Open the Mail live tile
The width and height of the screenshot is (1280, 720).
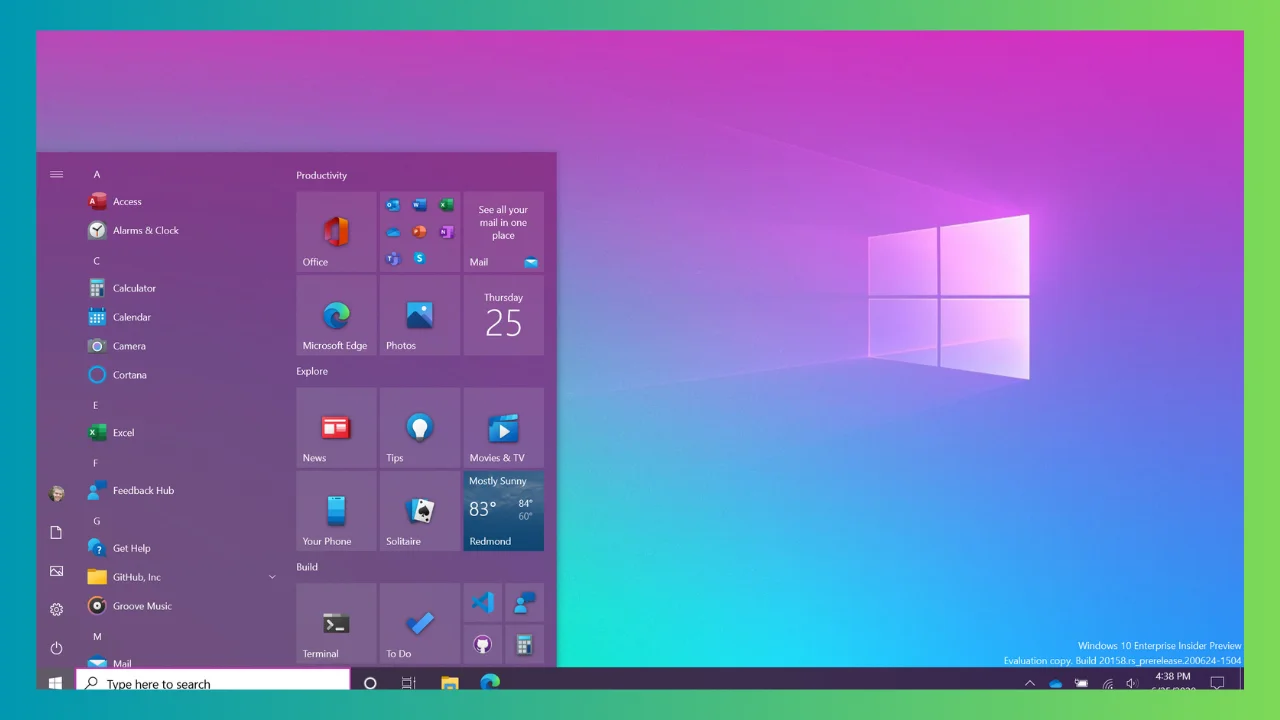503,232
